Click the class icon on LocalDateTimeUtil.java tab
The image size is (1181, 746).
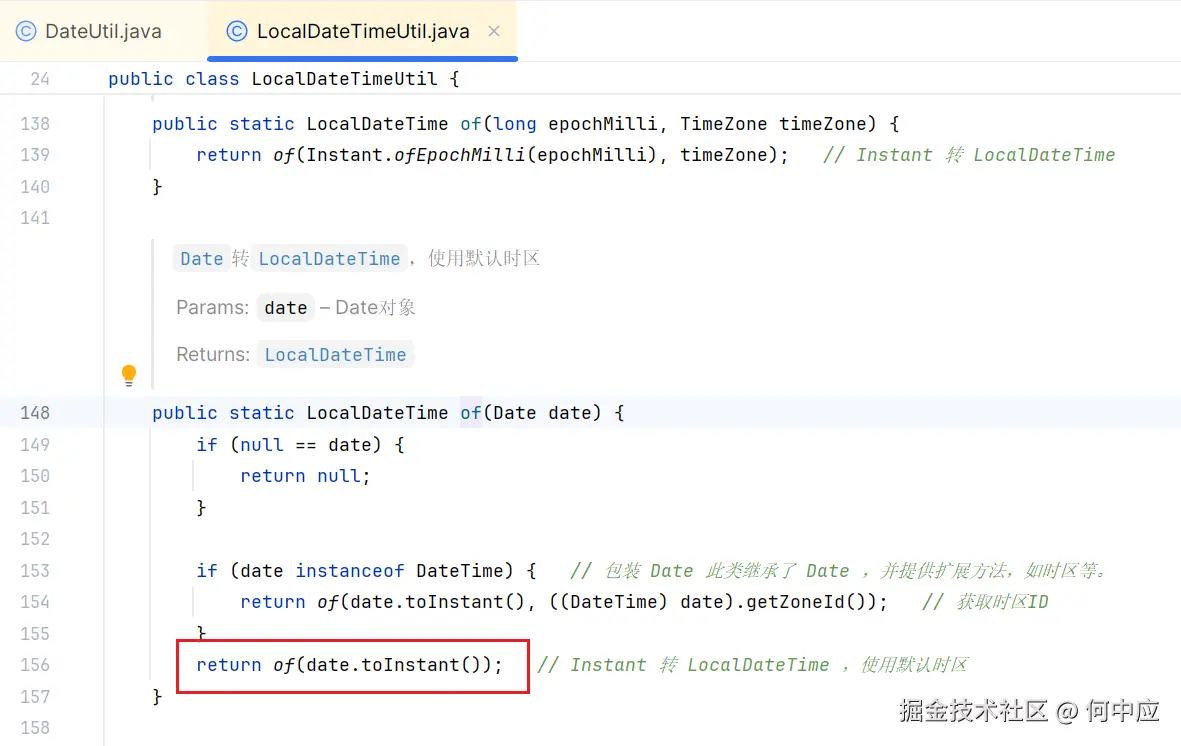click(237, 31)
